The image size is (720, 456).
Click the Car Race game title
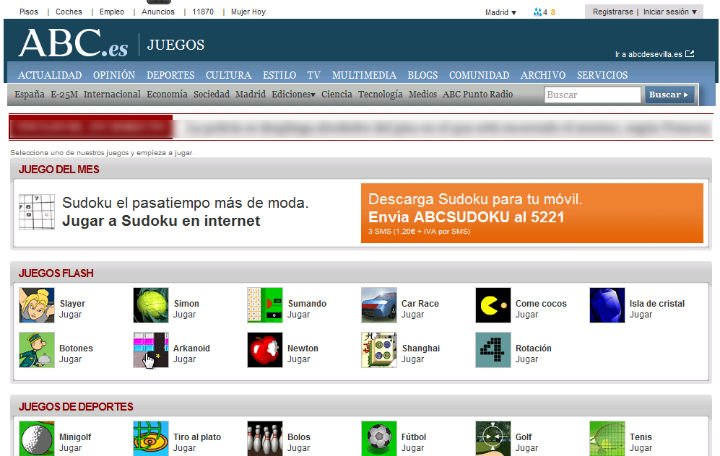pyautogui.click(x=420, y=304)
